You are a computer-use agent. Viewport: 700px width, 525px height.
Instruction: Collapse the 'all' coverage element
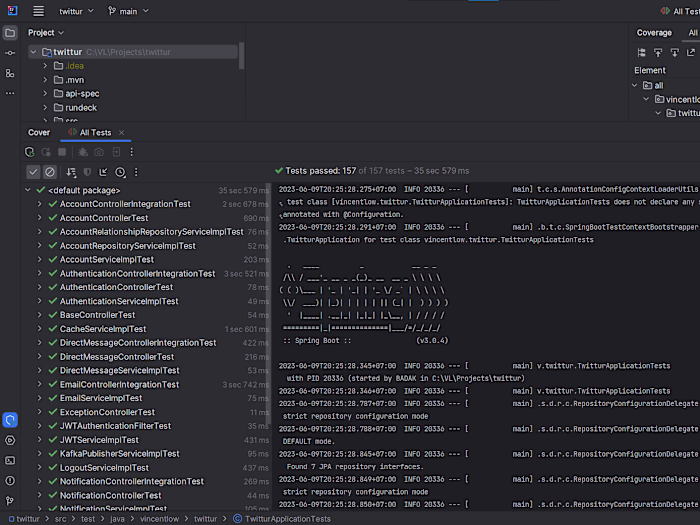coord(635,85)
